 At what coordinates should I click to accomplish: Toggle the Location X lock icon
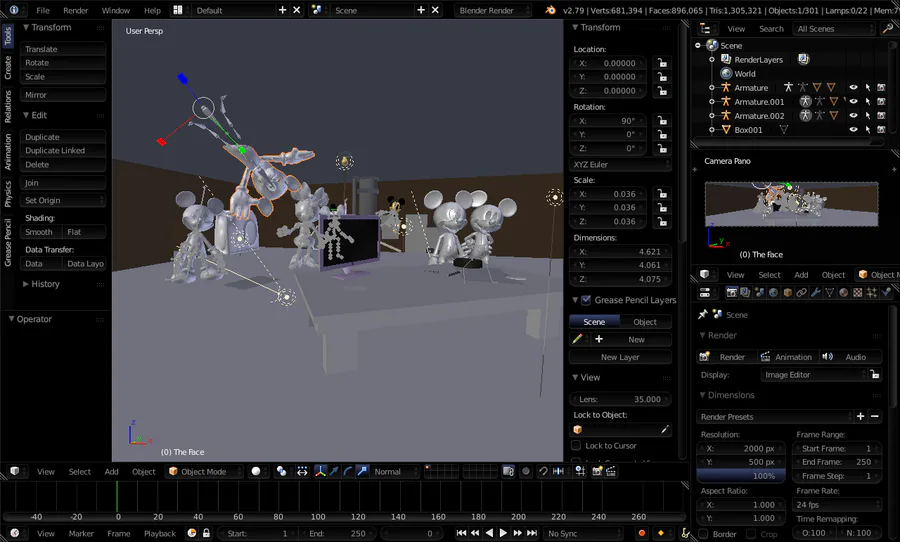(662, 63)
